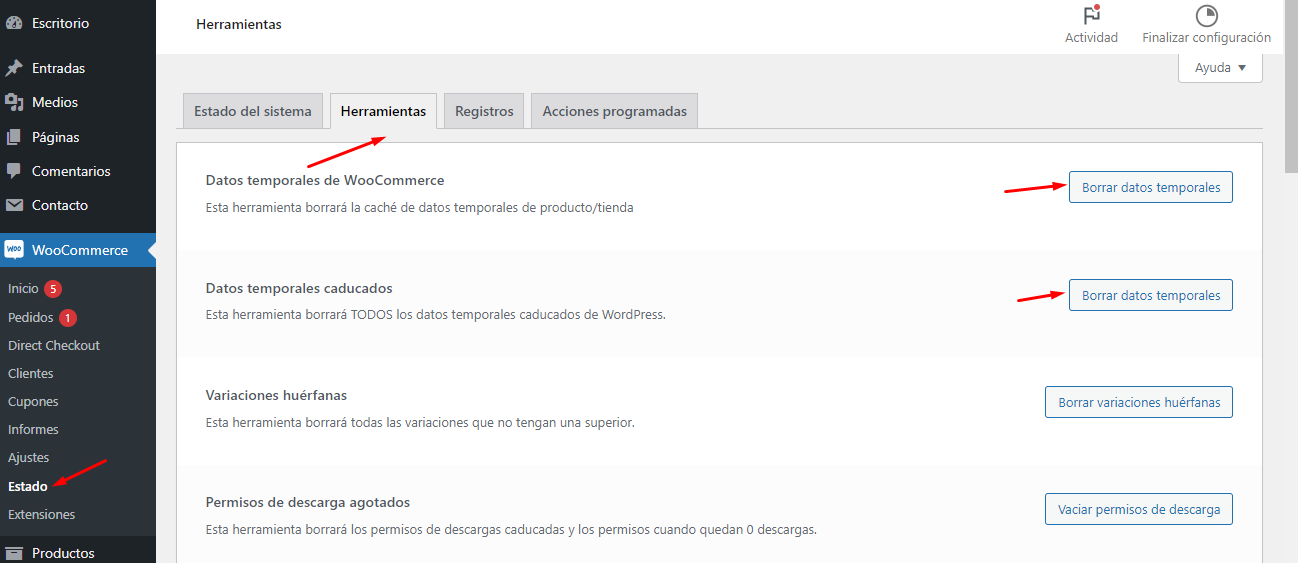Image resolution: width=1298 pixels, height=563 pixels.
Task: Click the Contacto envelope icon
Action: pyautogui.click(x=14, y=205)
